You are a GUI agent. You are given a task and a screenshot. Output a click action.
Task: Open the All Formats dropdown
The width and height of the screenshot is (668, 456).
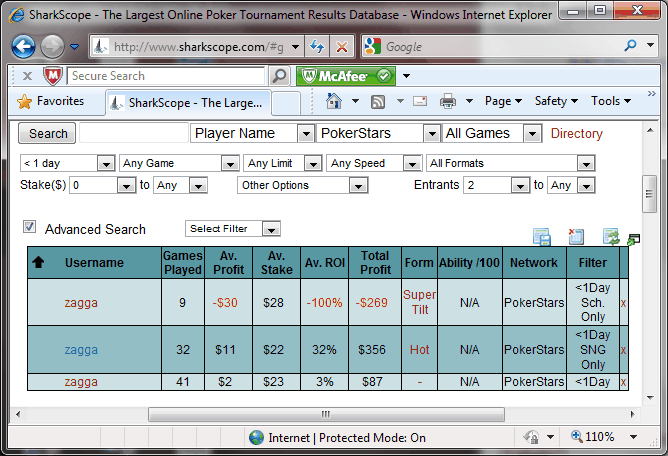[586, 163]
